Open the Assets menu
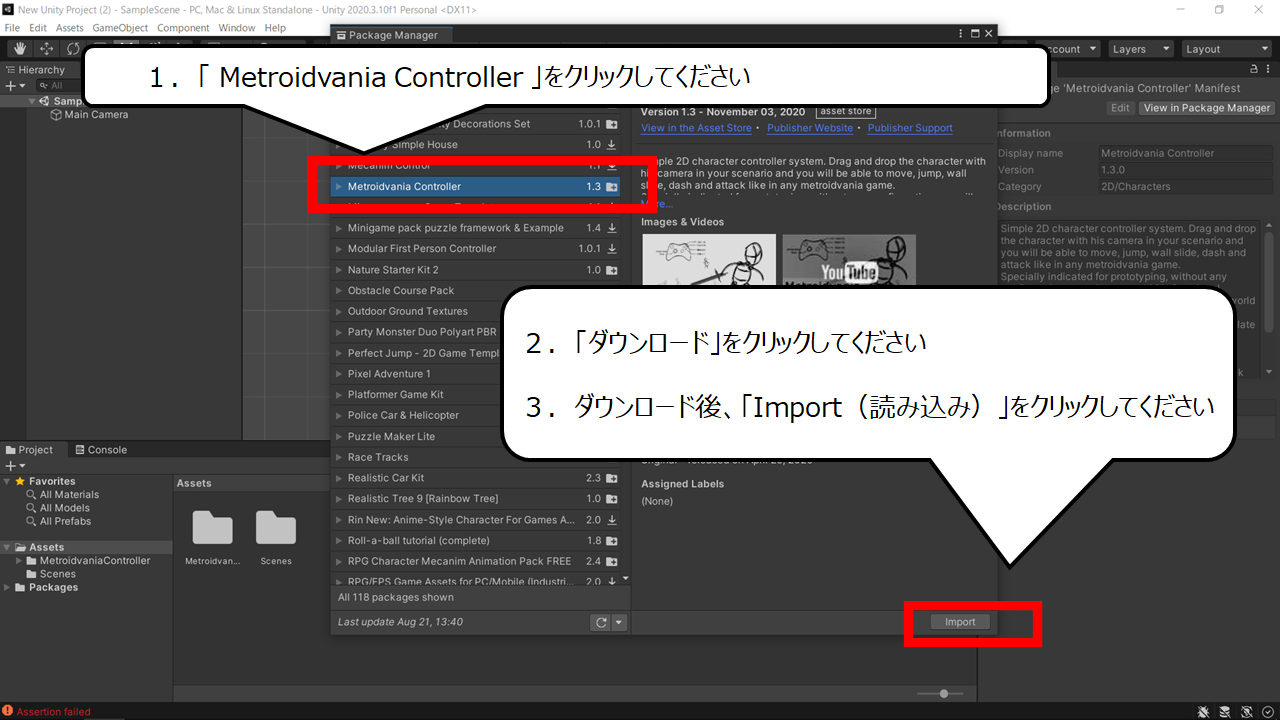Image resolution: width=1280 pixels, height=720 pixels. (70, 28)
